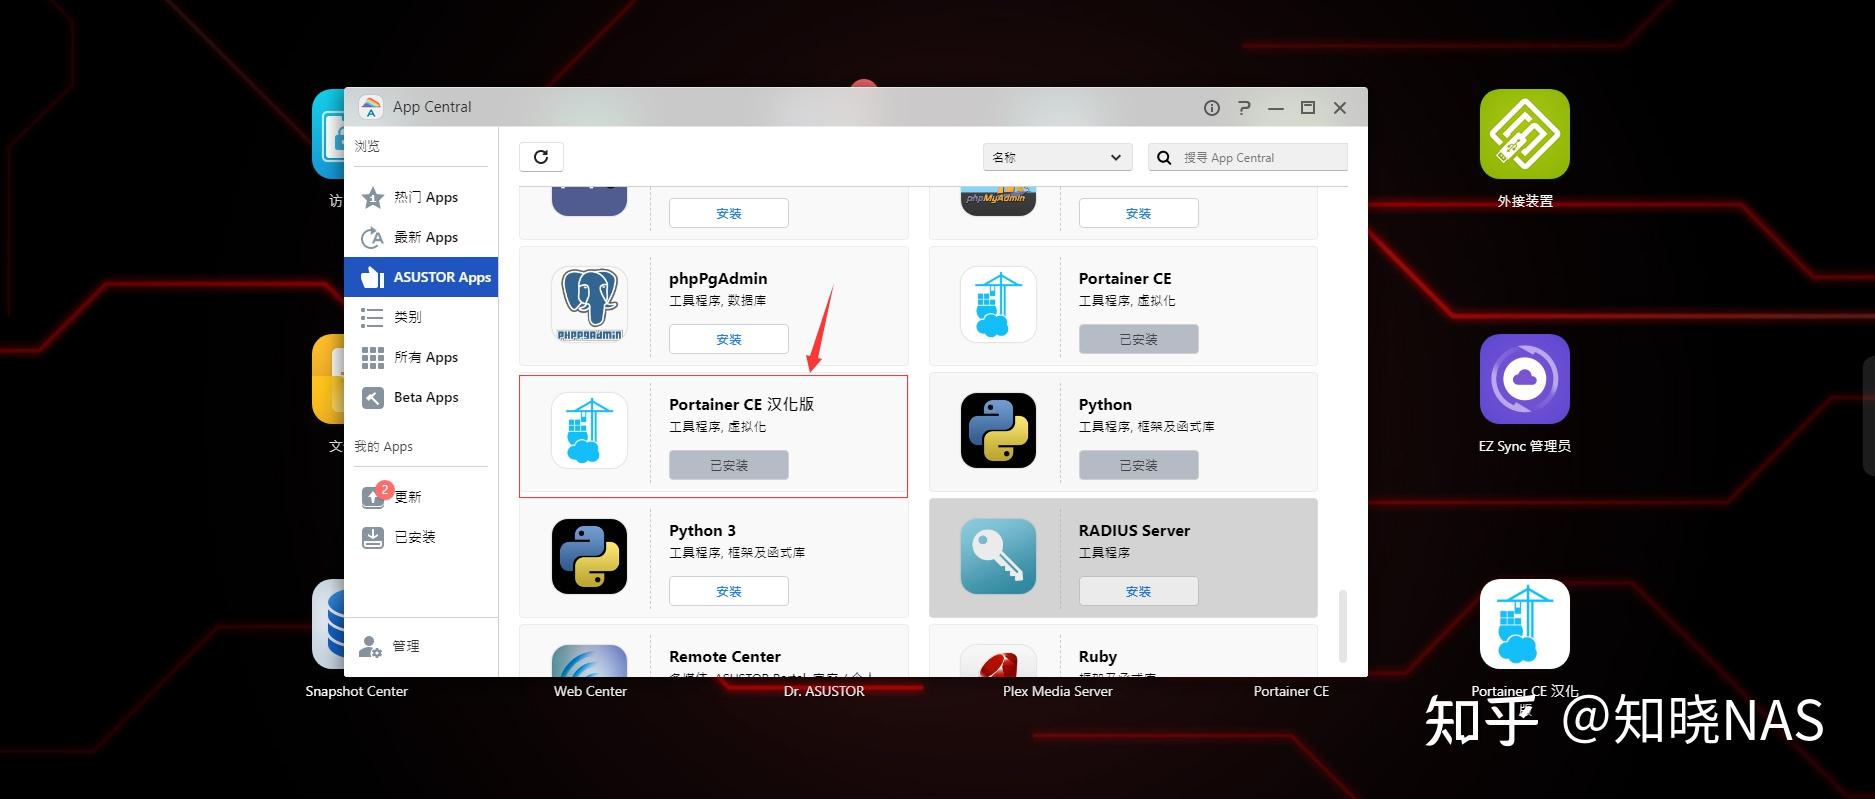Click the Python 3 app icon
This screenshot has width=1875, height=799.
[589, 556]
